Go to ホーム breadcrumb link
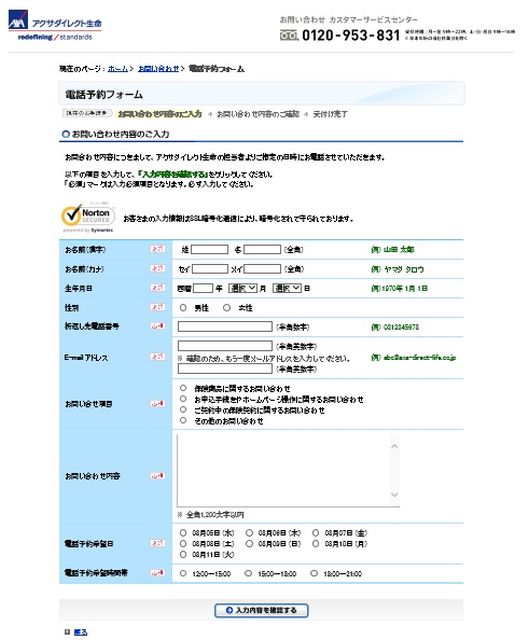Viewport: 529px width, 640px height. pos(118,69)
